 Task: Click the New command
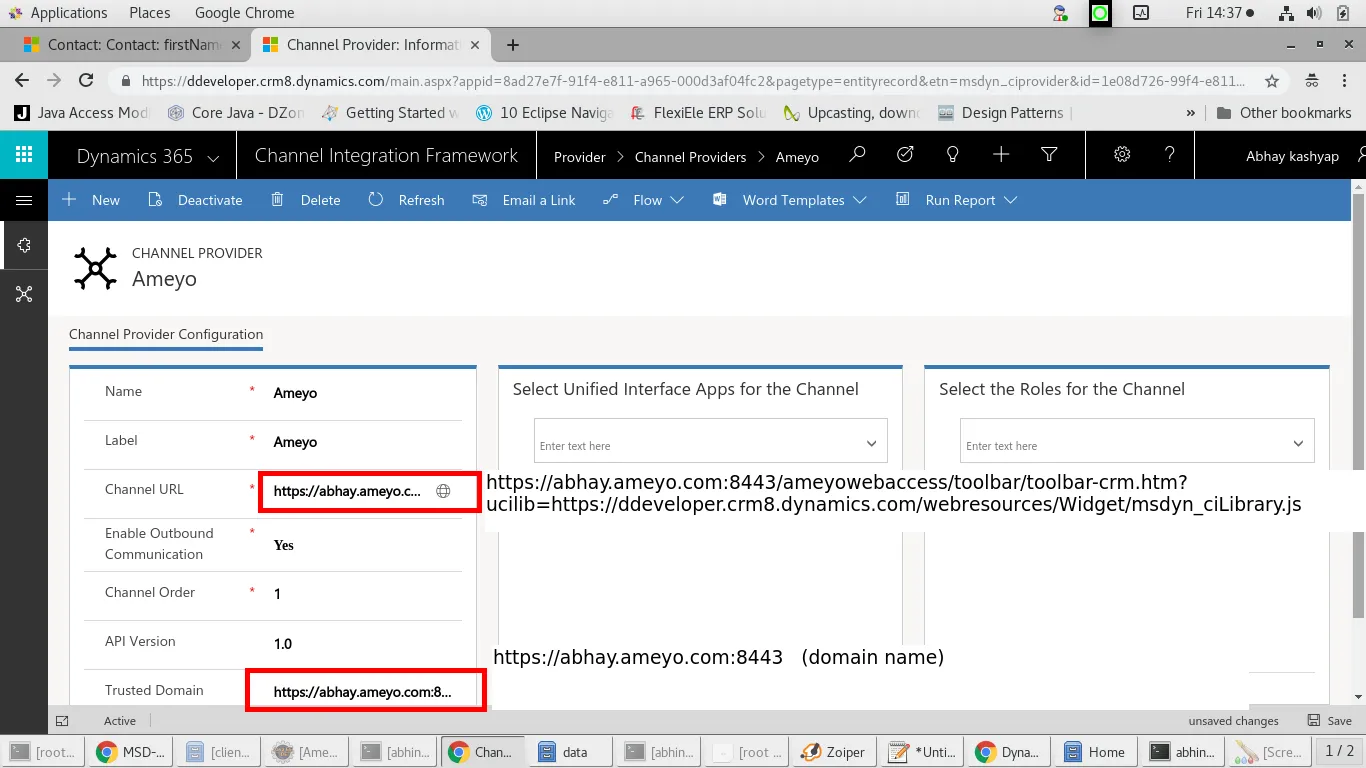(91, 200)
